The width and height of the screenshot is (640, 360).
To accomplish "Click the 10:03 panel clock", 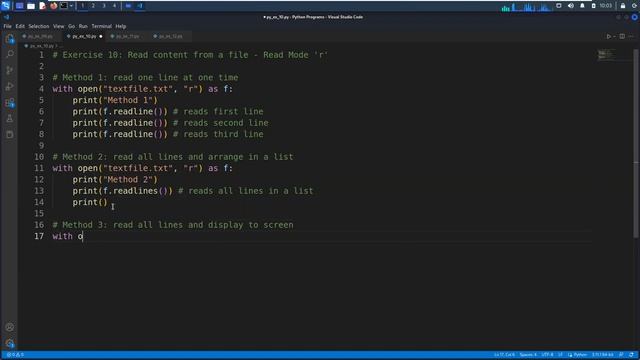I will tap(606, 6).
